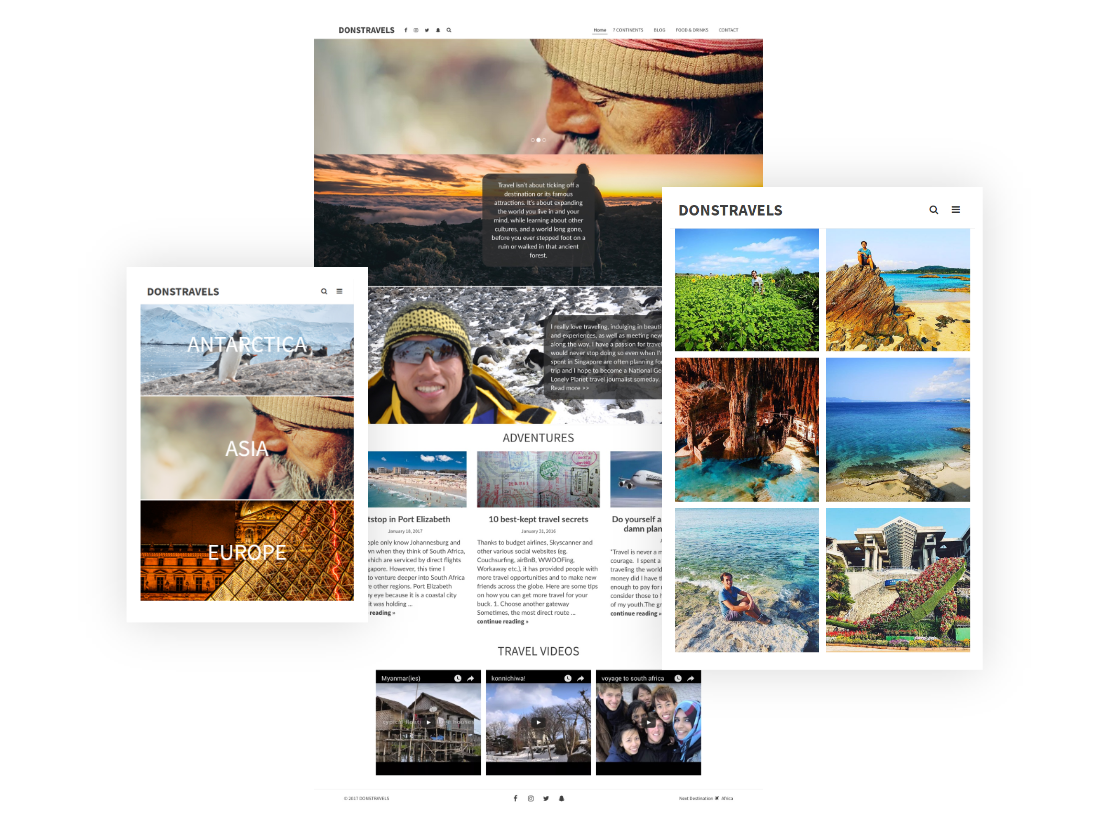Click the 'January 31, 2016' post date

[x=538, y=531]
